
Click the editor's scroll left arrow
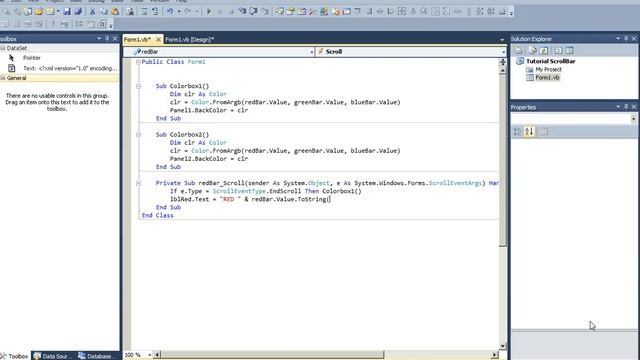tap(157, 355)
